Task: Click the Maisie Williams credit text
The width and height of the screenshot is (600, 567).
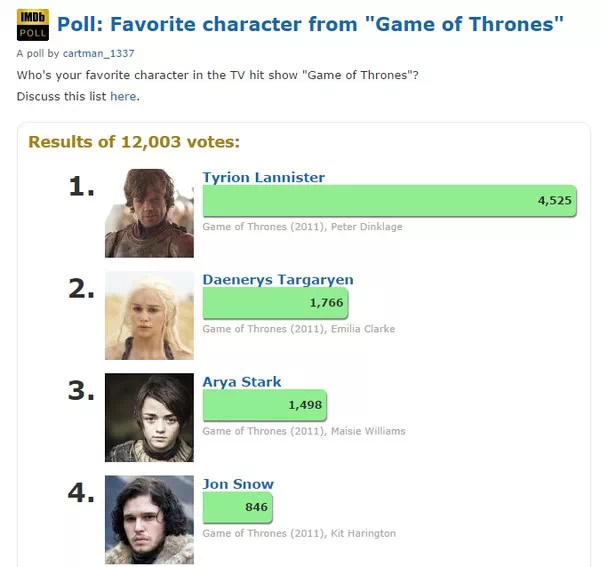Action: pos(368,431)
